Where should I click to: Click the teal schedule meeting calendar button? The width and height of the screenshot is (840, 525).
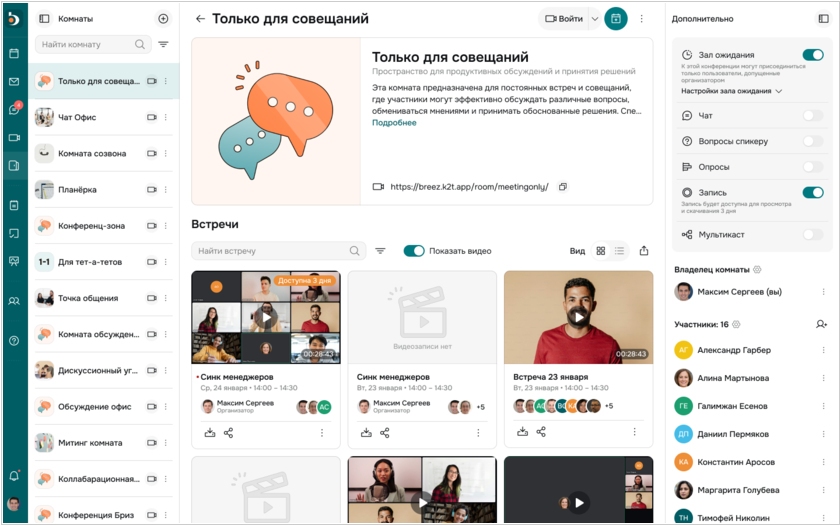click(x=616, y=18)
